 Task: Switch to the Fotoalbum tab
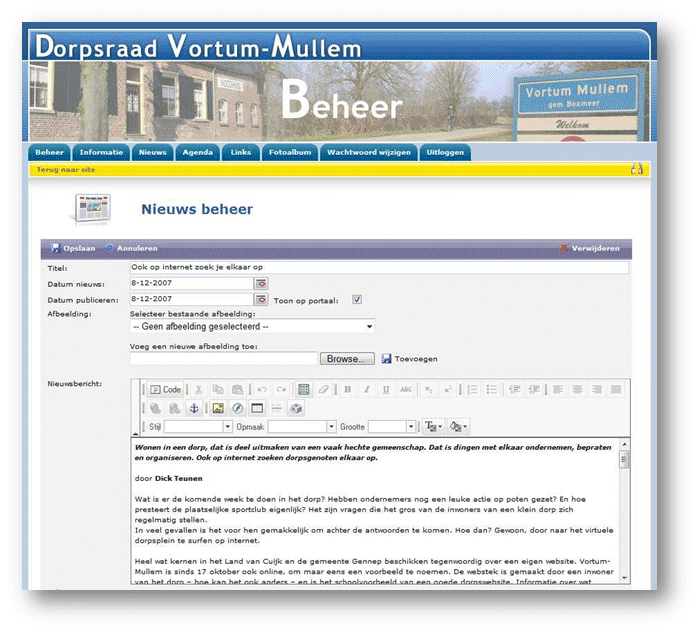coord(289,153)
